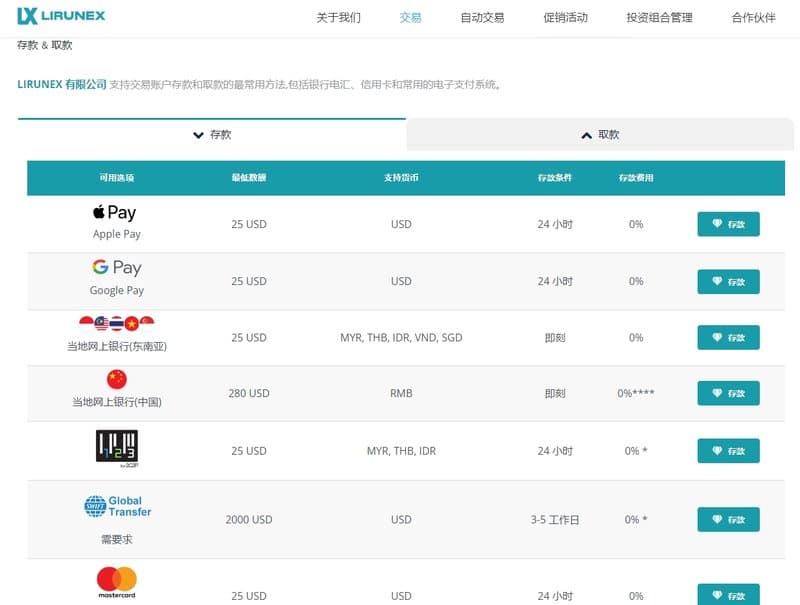The width and height of the screenshot is (800, 605).
Task: Open the 关于我们 menu
Action: point(338,18)
